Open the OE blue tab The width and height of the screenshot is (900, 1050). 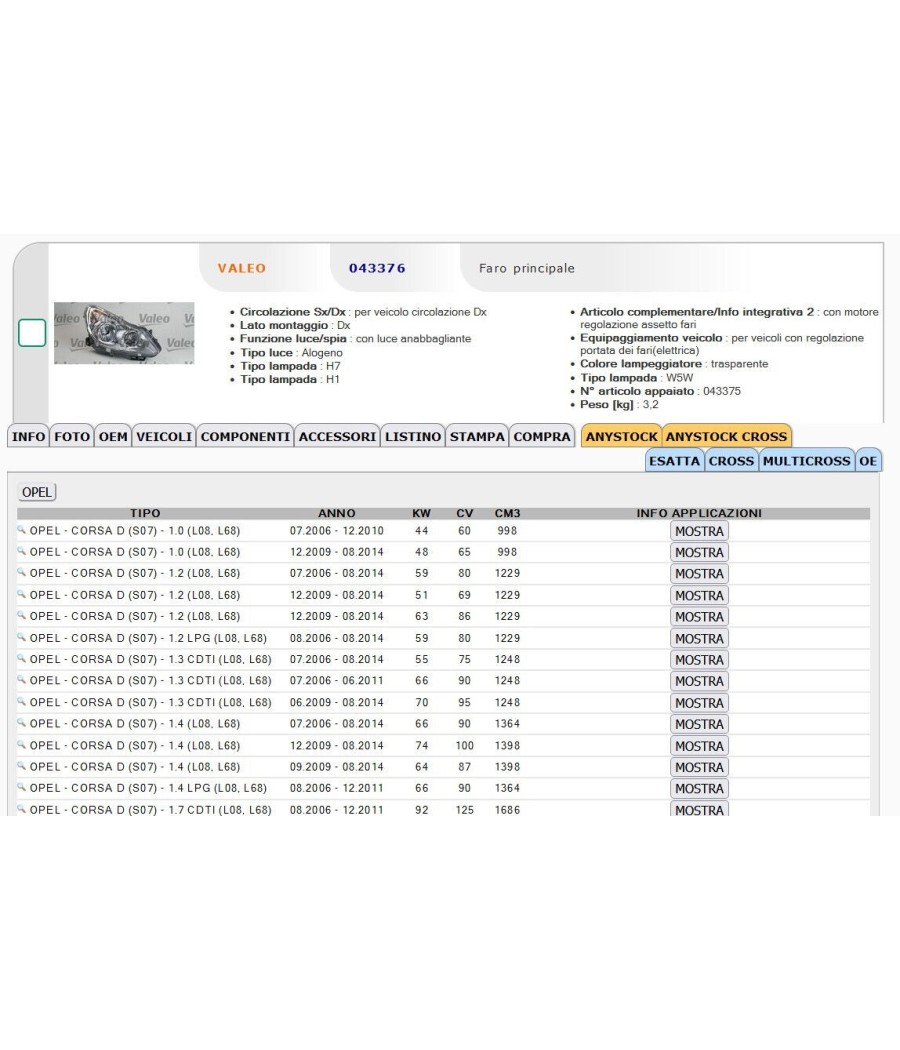pyautogui.click(x=869, y=461)
